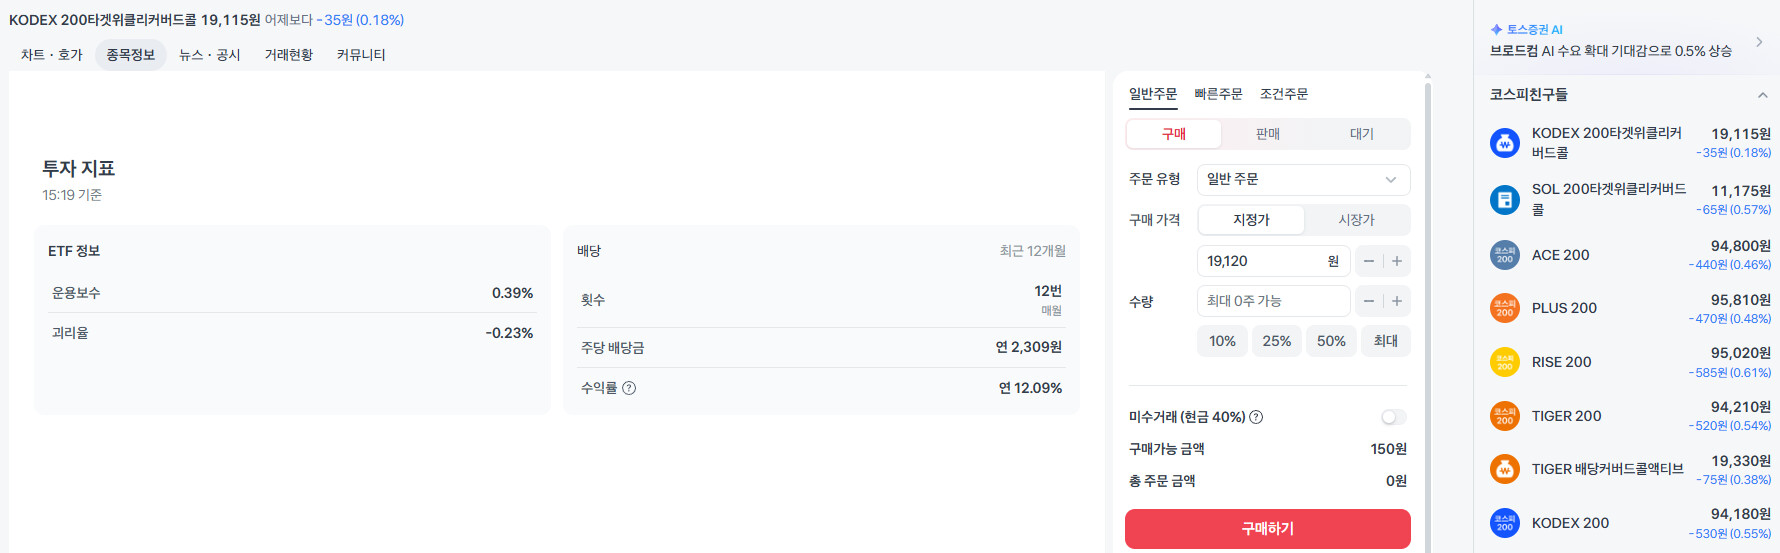Increase the purchase price with plus stepper
Viewport: 1780px width, 553px height.
coord(1397,261)
